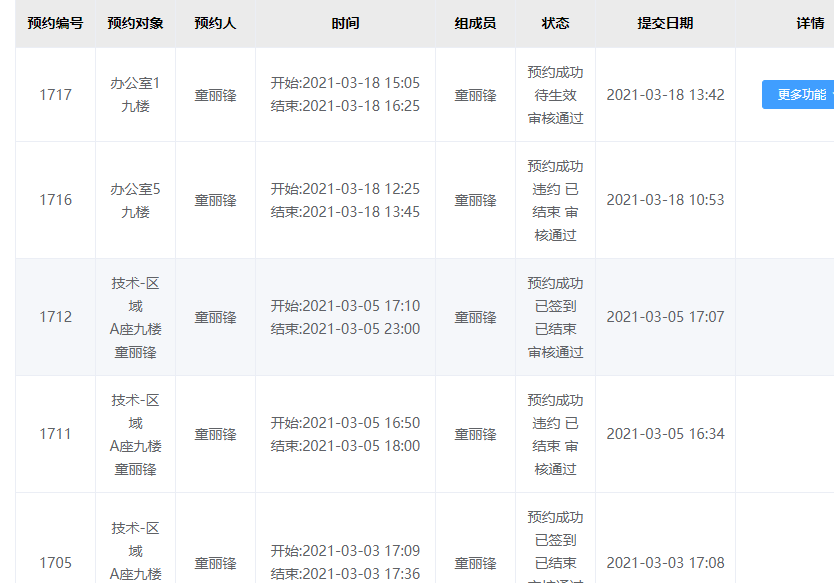Click the 预约人 column header

[215, 23]
